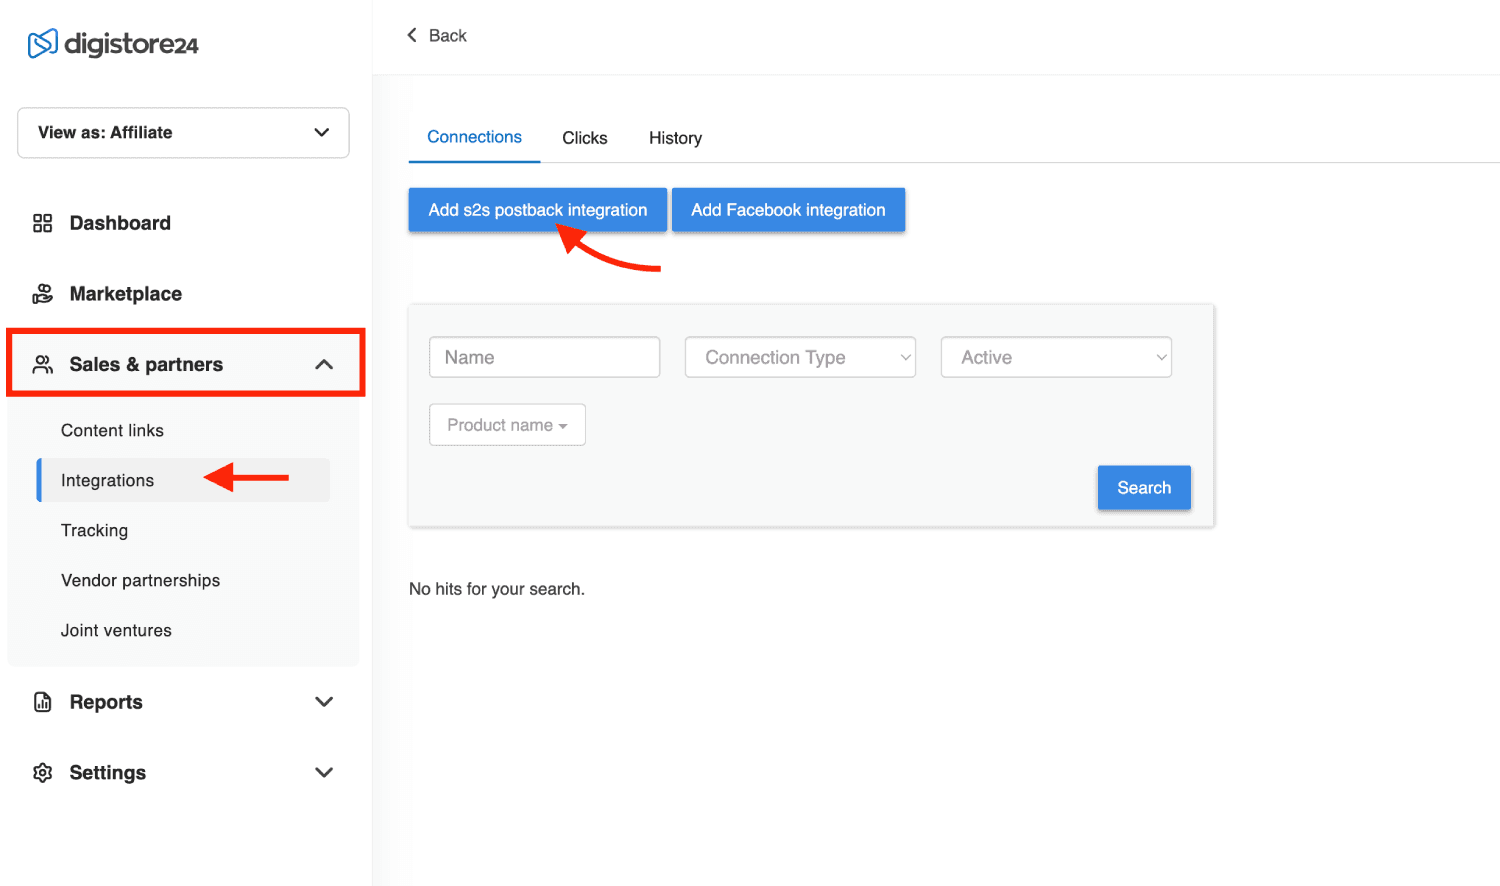Click the Marketplace hand icon
The height and width of the screenshot is (886, 1500).
(x=42, y=294)
